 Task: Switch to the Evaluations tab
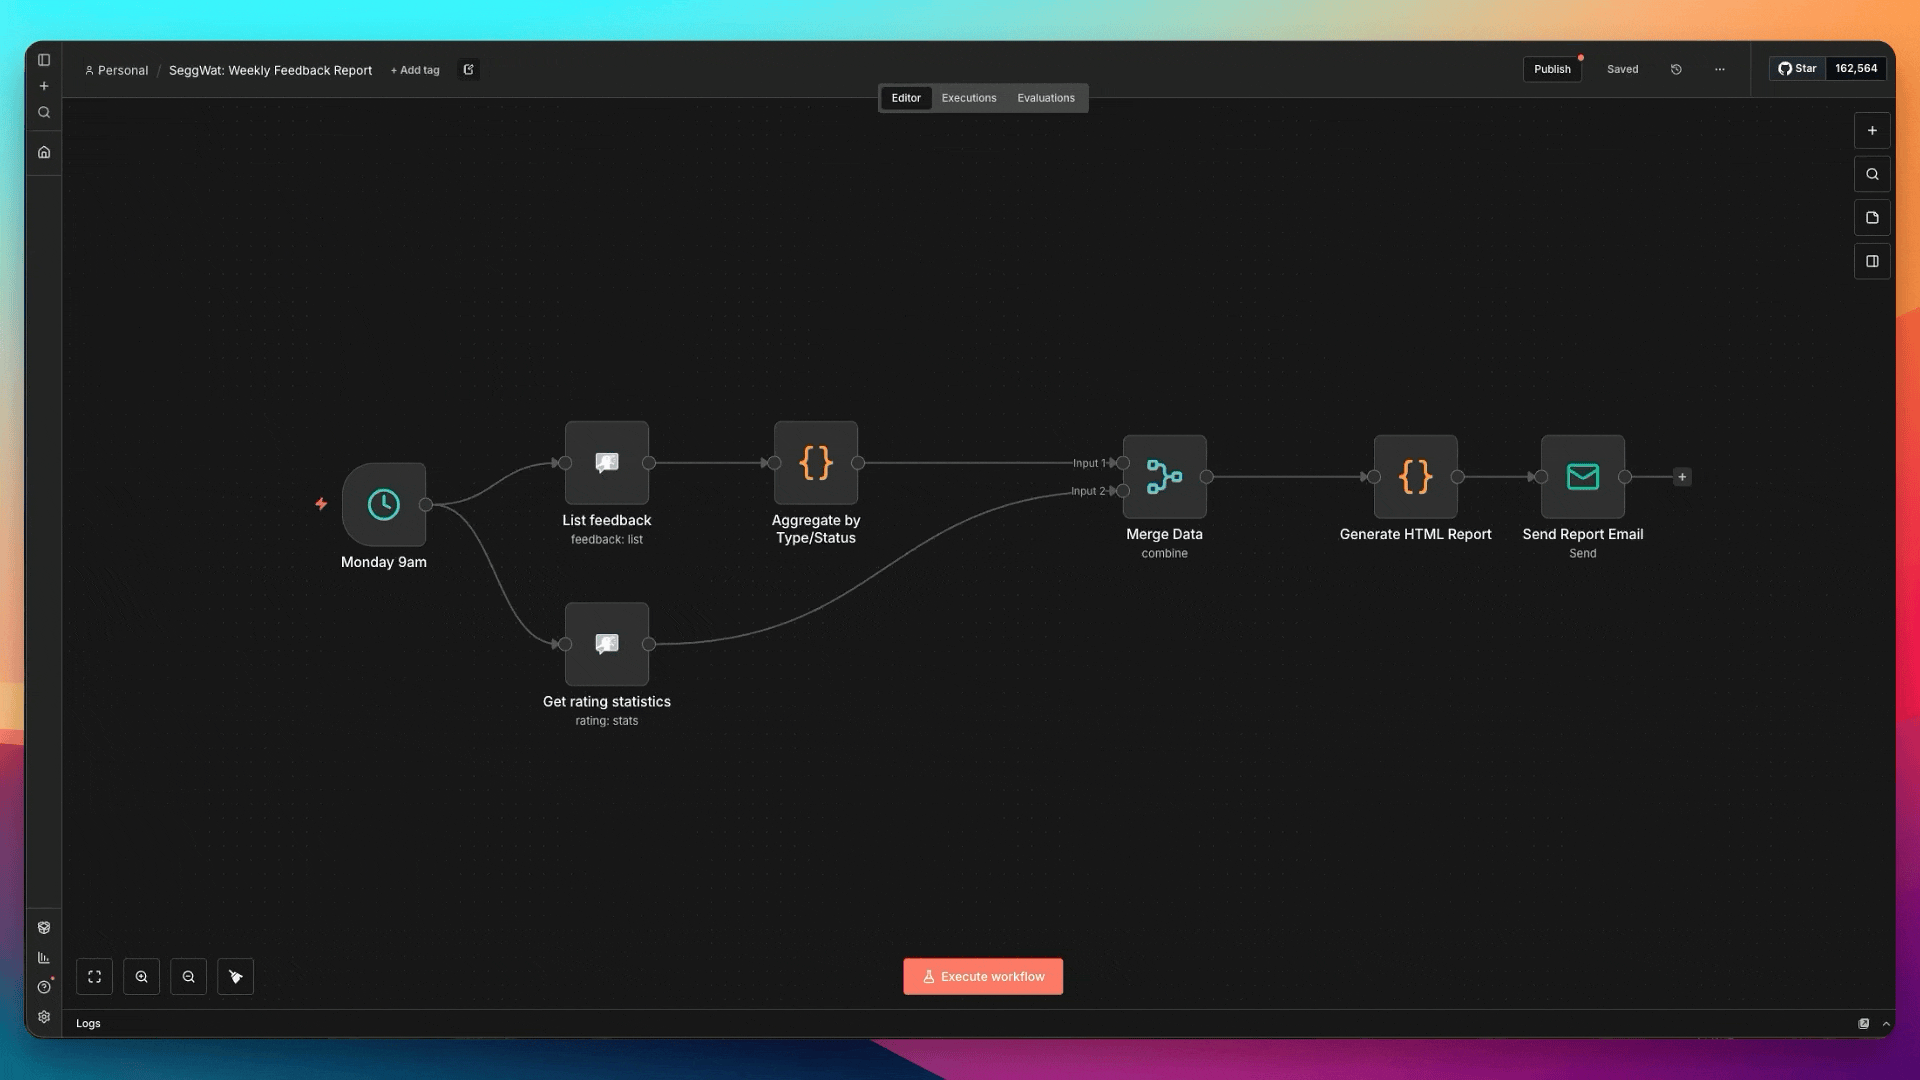point(1045,98)
